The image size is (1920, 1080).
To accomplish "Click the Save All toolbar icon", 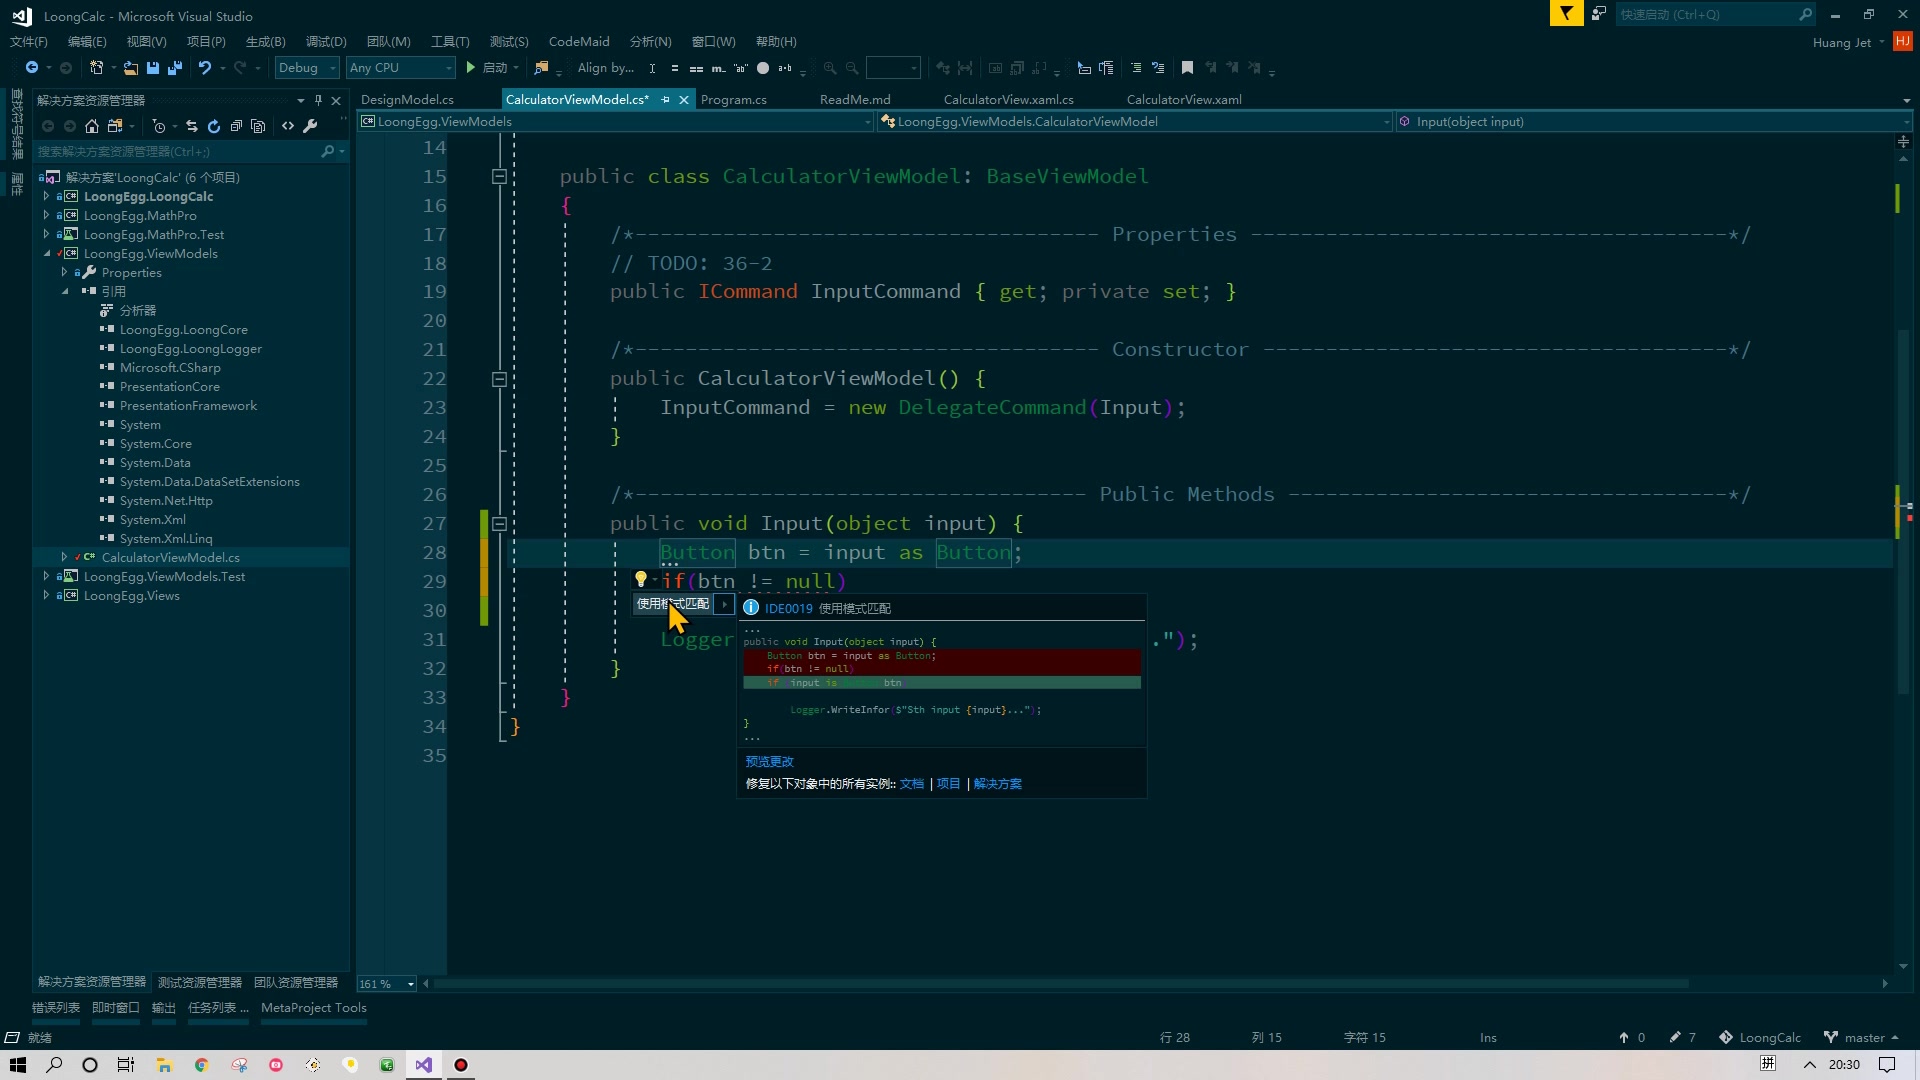I will point(174,68).
